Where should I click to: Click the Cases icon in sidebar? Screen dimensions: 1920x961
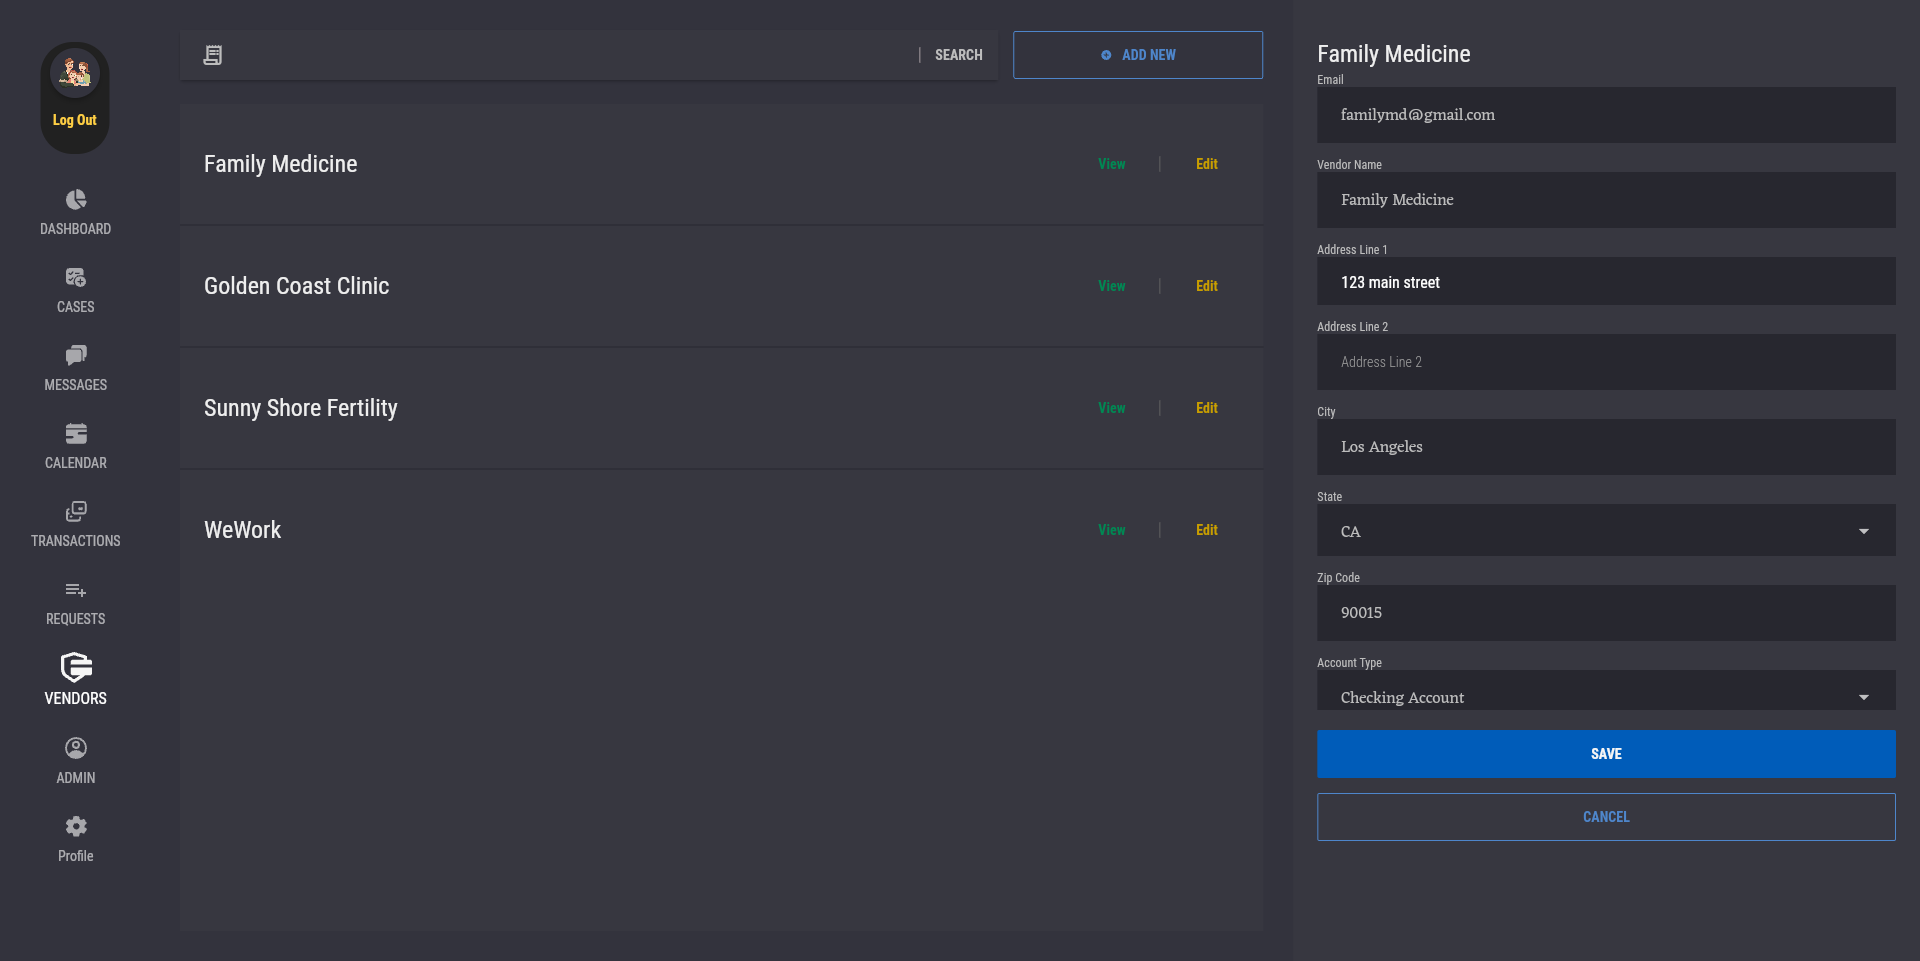point(76,278)
